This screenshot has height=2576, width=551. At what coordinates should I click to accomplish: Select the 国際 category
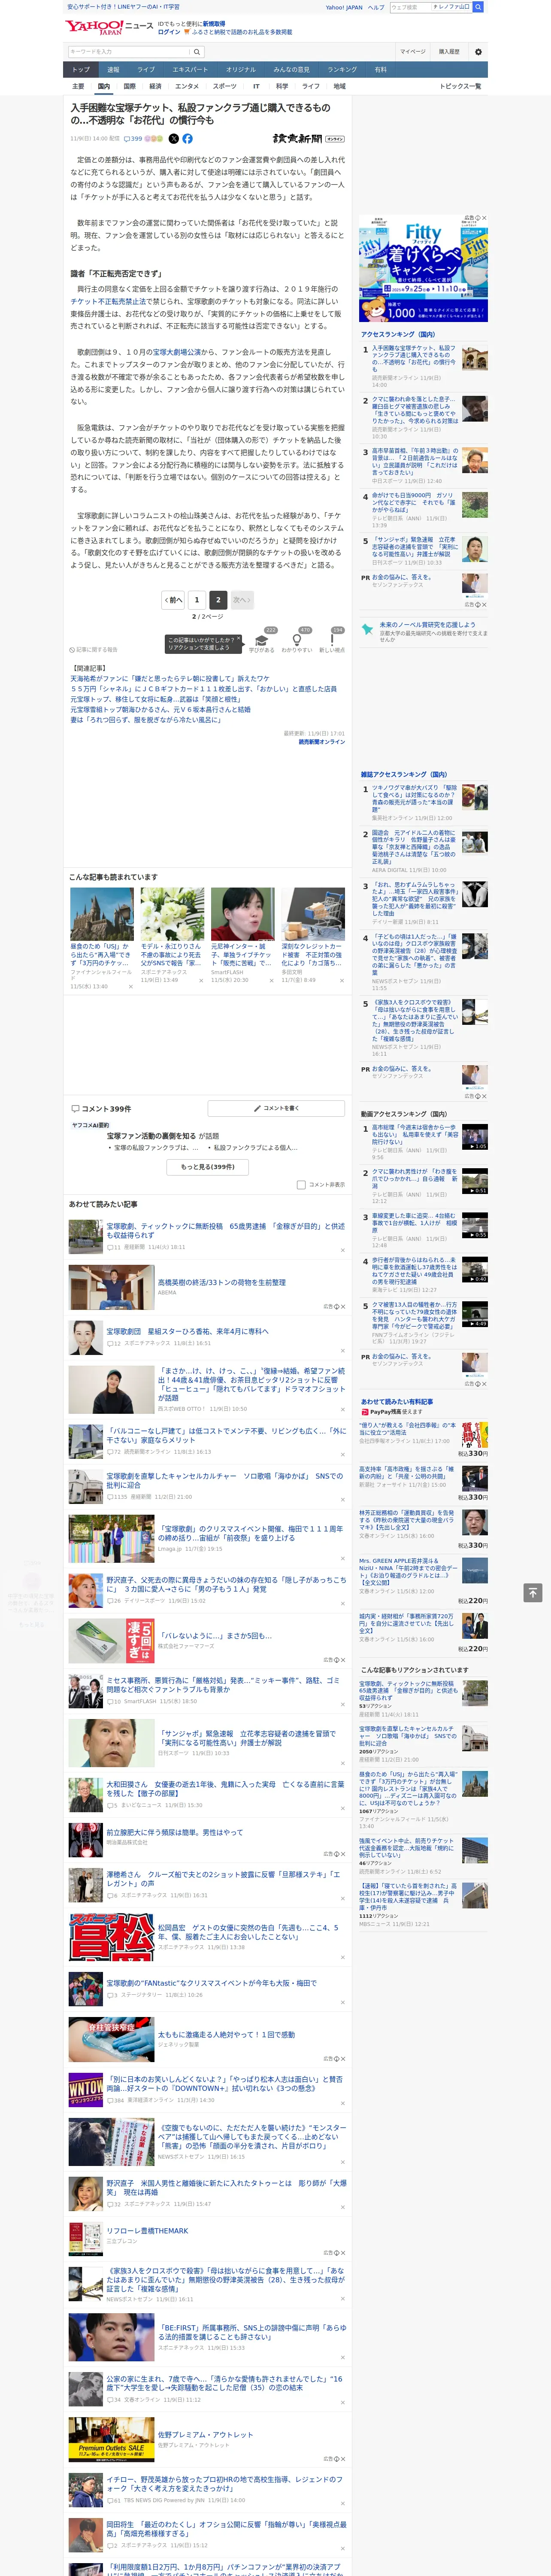129,86
